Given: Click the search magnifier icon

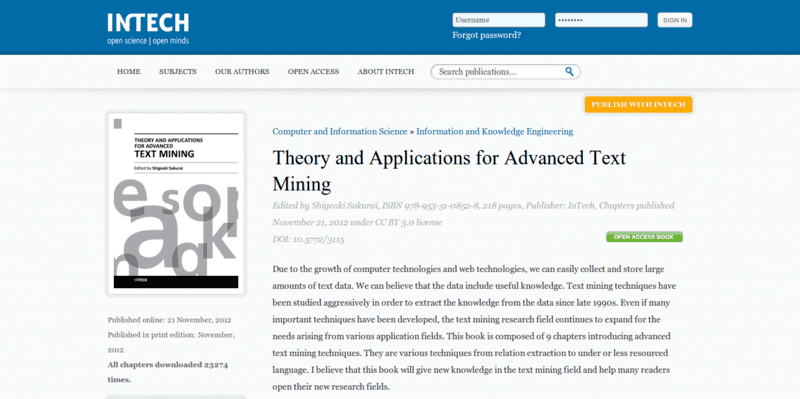Looking at the screenshot, I should point(569,71).
